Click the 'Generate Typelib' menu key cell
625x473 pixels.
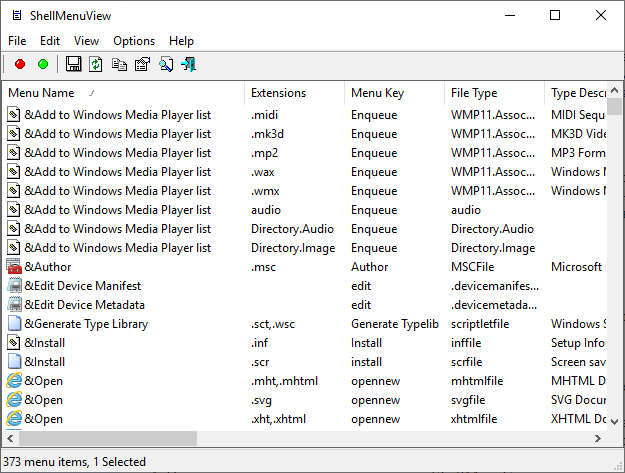tap(395, 324)
